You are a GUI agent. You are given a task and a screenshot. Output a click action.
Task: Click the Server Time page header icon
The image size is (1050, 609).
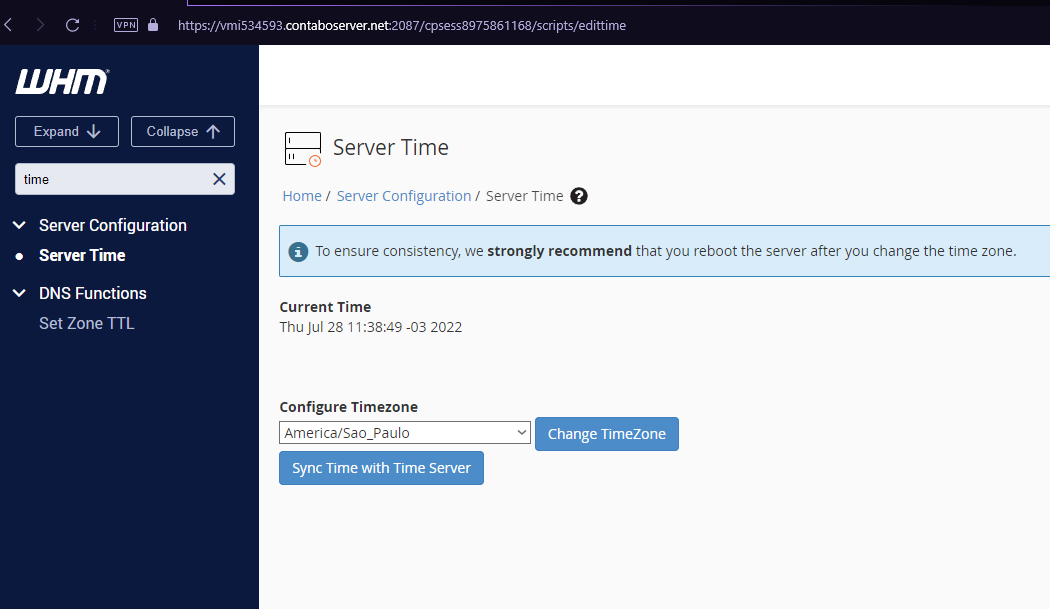point(303,148)
